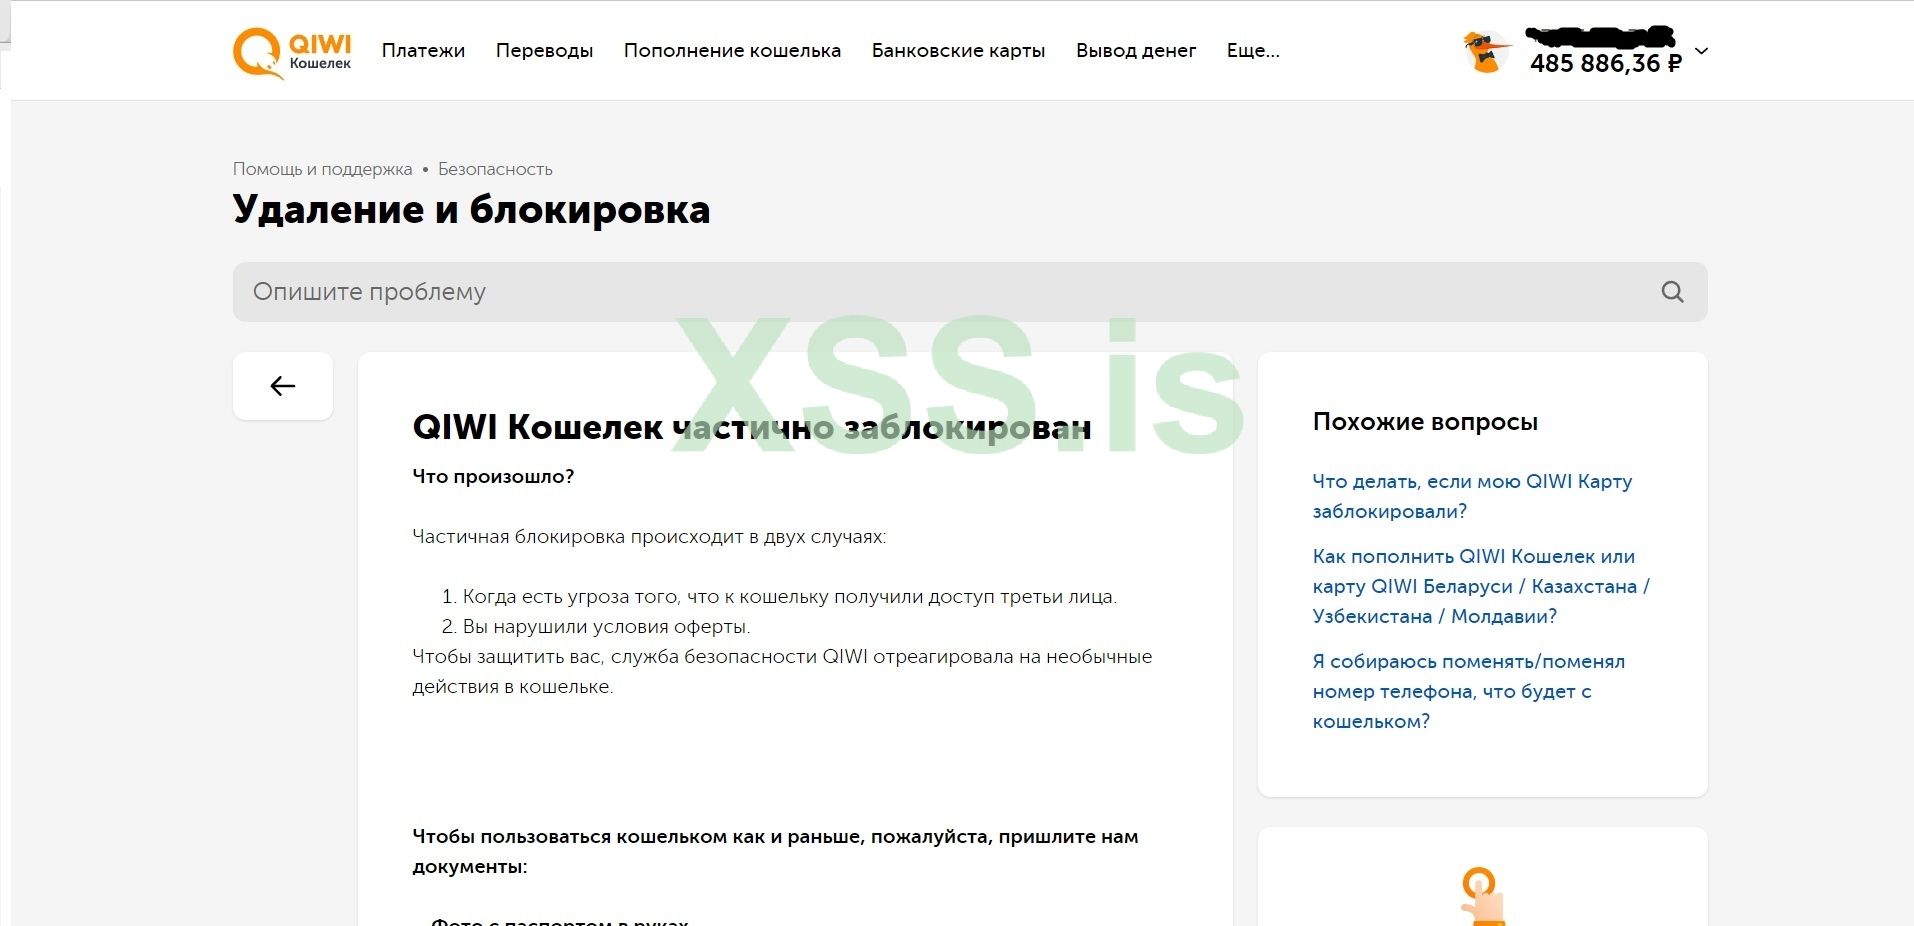Open question about changing phone number

click(x=1468, y=691)
